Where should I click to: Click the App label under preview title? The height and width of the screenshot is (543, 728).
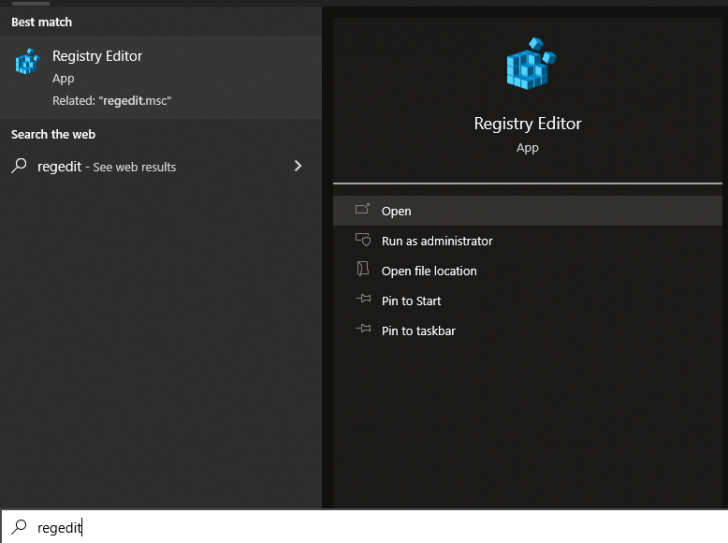pyautogui.click(x=527, y=148)
